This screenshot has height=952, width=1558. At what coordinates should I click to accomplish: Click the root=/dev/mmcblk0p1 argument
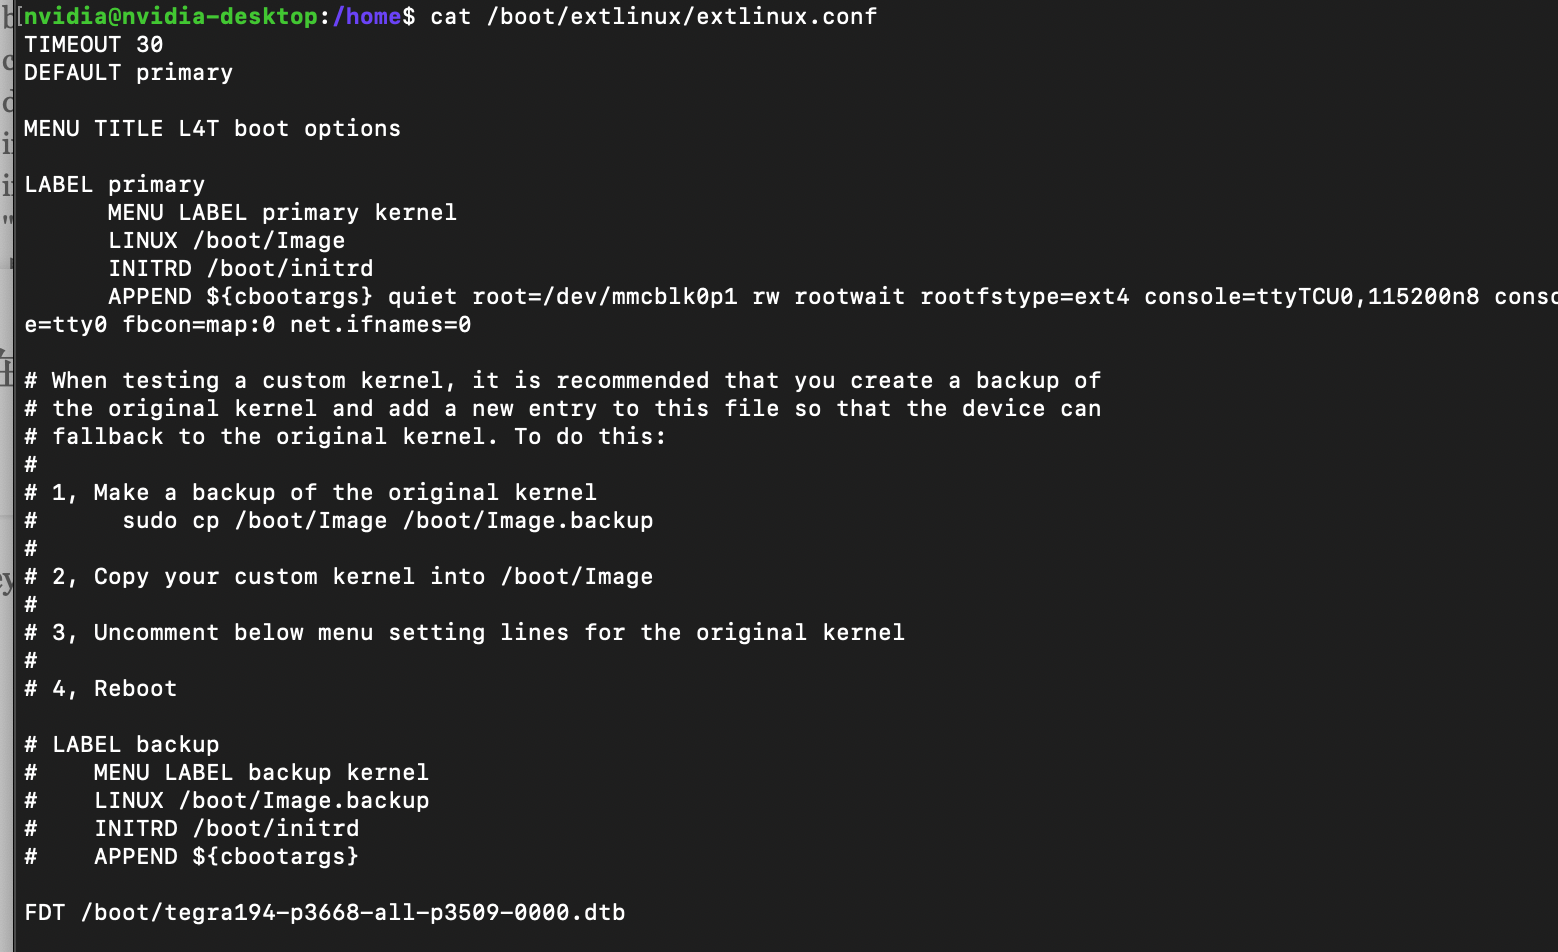(605, 296)
